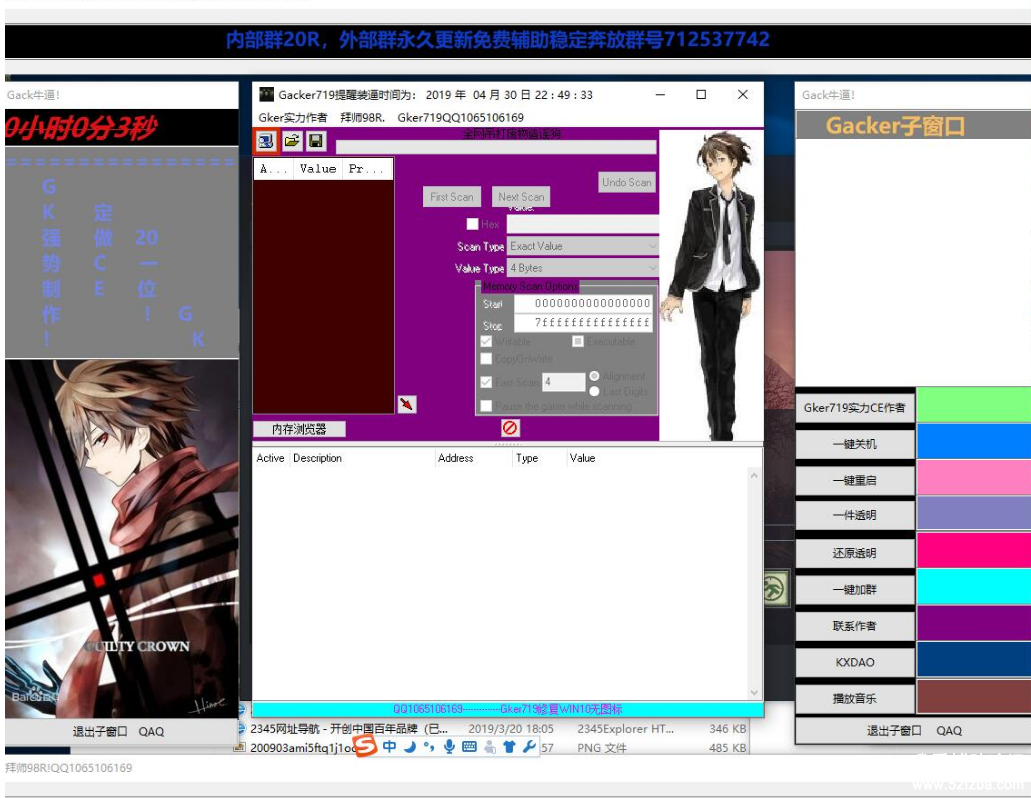Click the Sogou S logo on input bar
The height and width of the screenshot is (798, 1031).
tap(366, 745)
